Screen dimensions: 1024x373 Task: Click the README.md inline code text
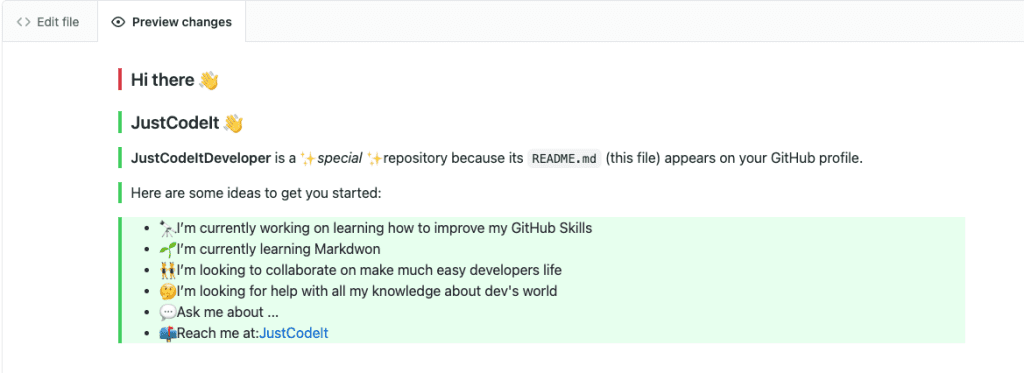pos(564,159)
